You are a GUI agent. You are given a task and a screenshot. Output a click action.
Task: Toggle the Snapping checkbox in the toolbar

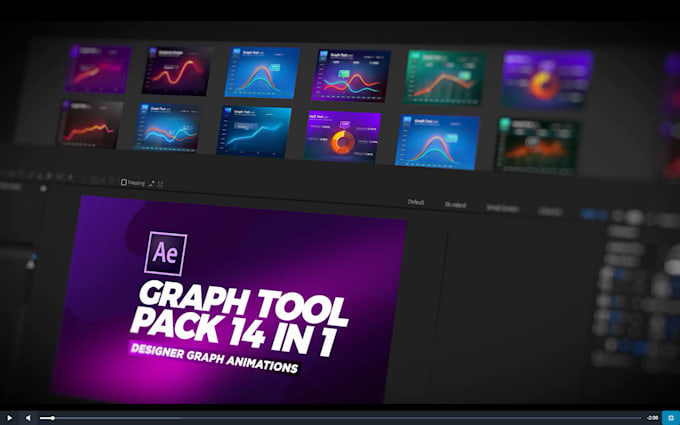pyautogui.click(x=124, y=182)
